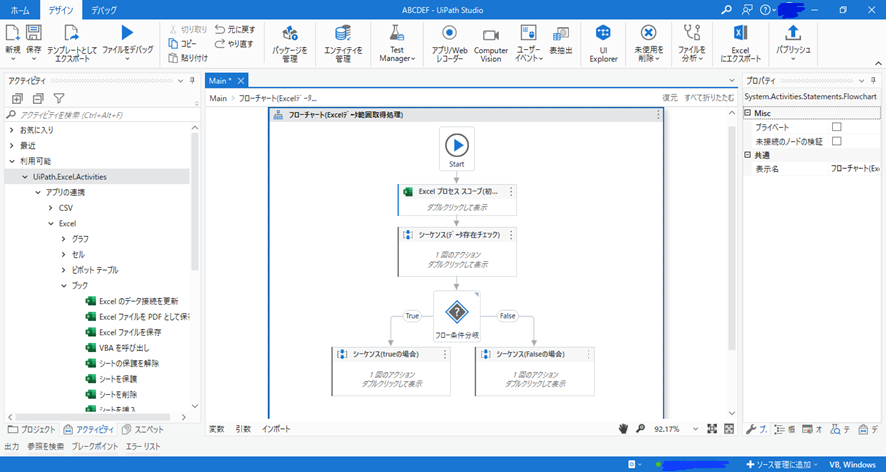Click the ファイルをデバッグ play icon

[127, 34]
